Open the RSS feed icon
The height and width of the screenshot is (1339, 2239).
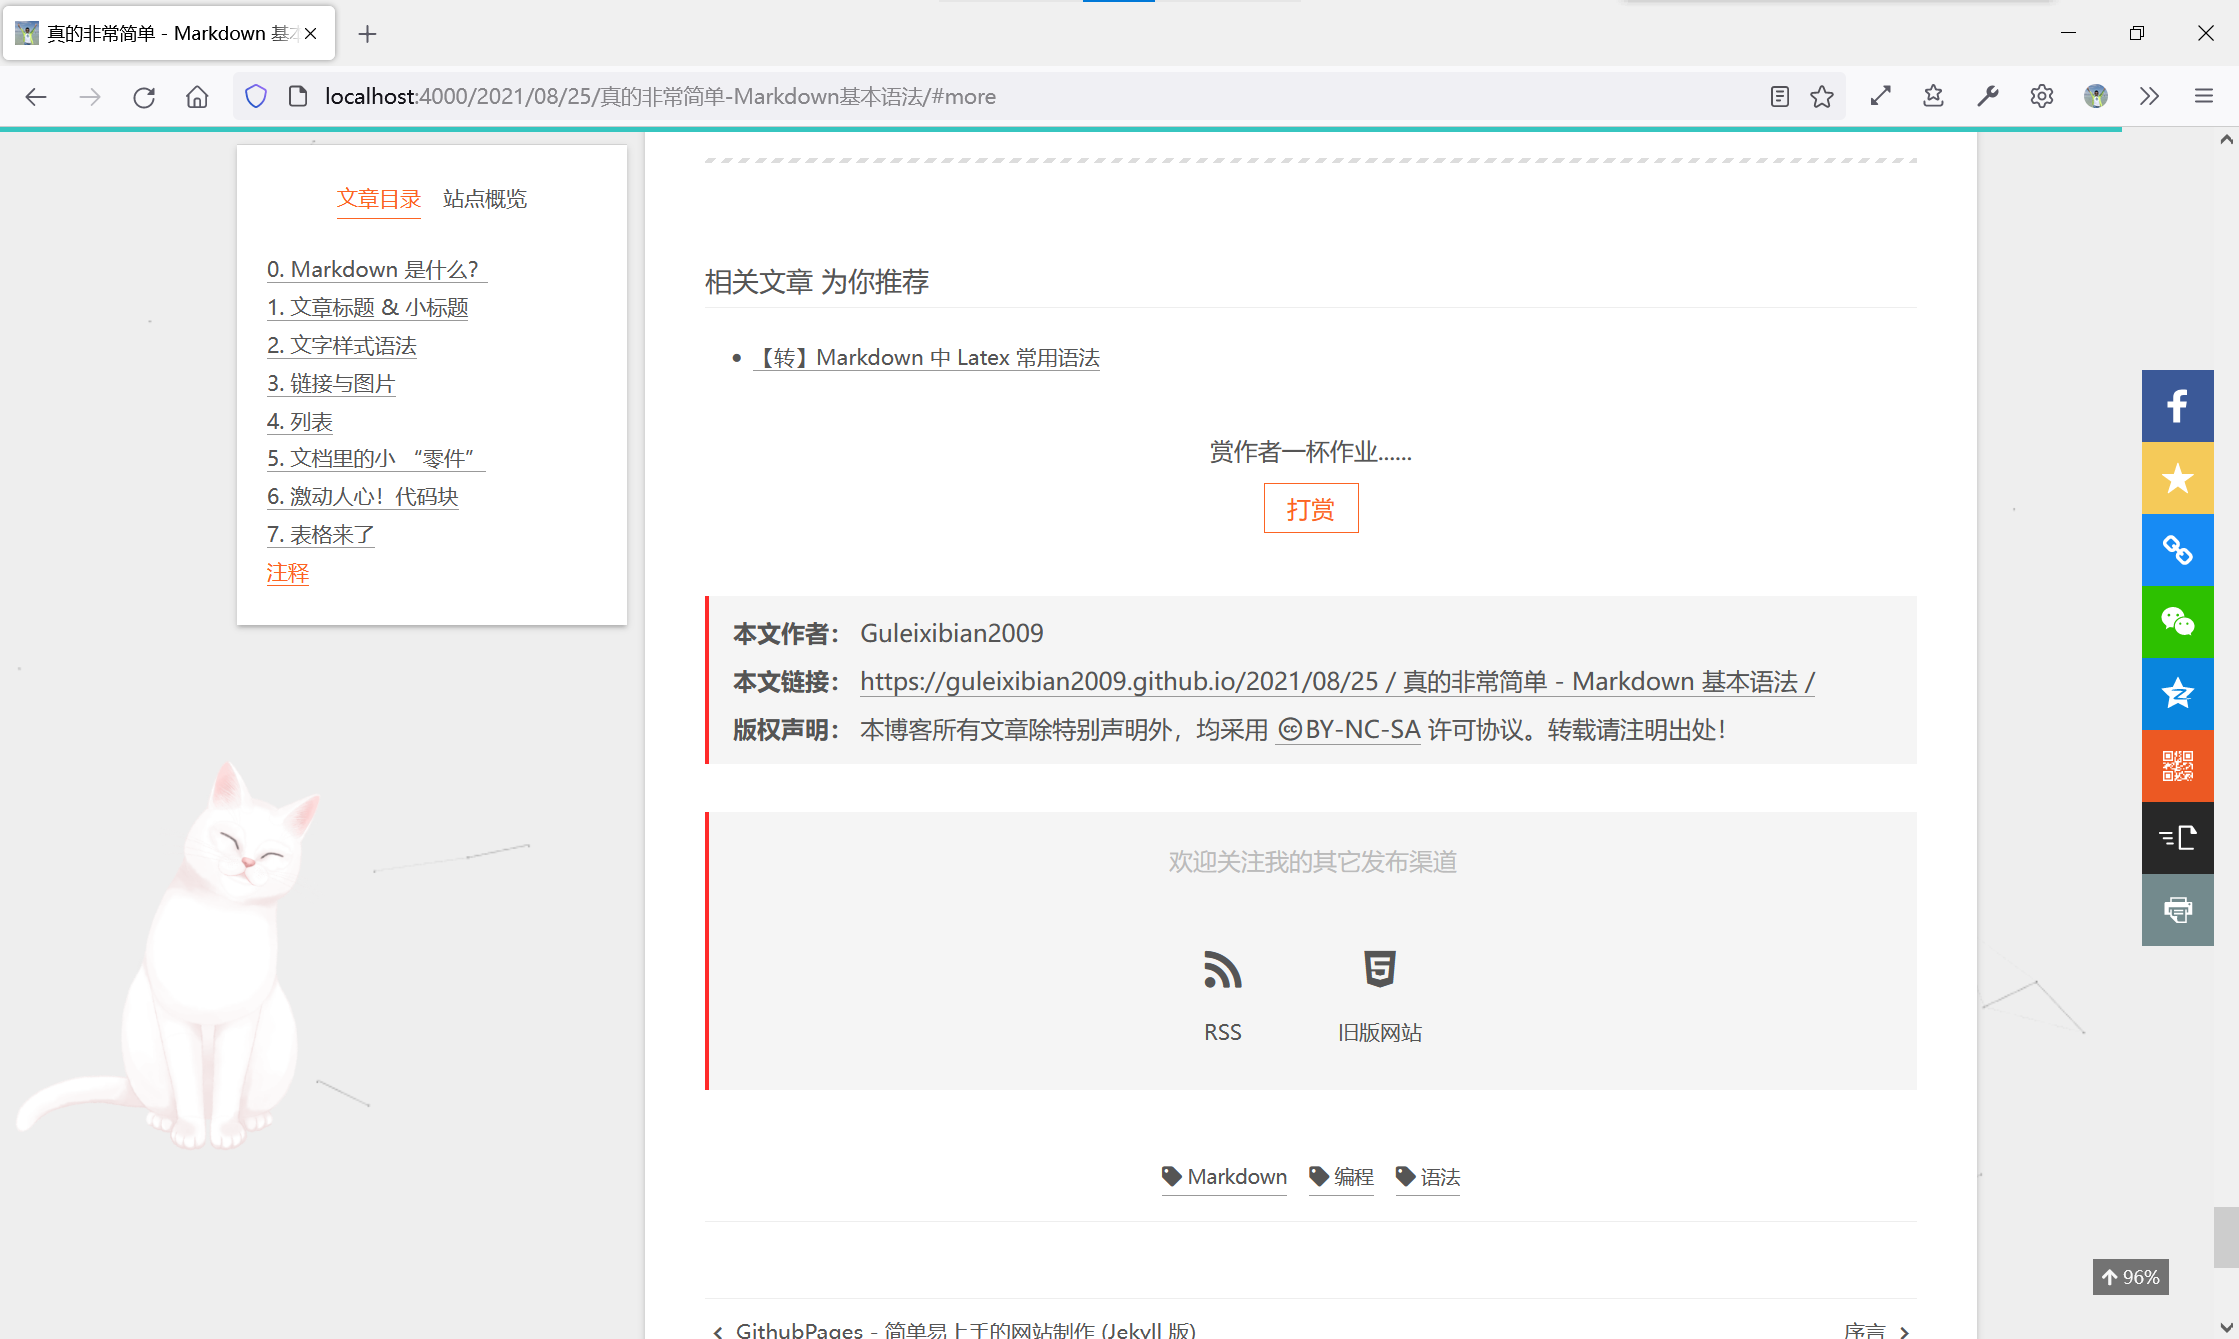pos(1222,970)
